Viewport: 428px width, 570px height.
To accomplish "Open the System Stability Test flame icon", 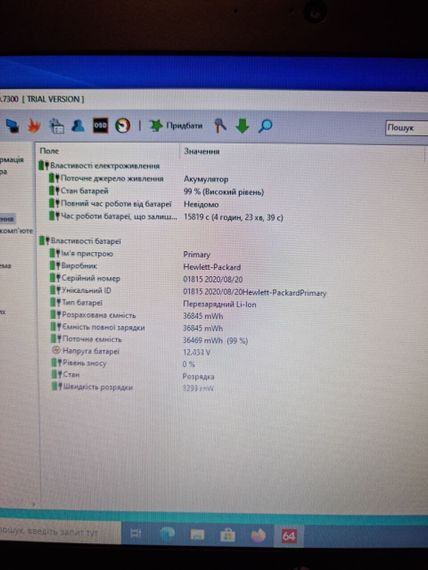I will [x=34, y=126].
